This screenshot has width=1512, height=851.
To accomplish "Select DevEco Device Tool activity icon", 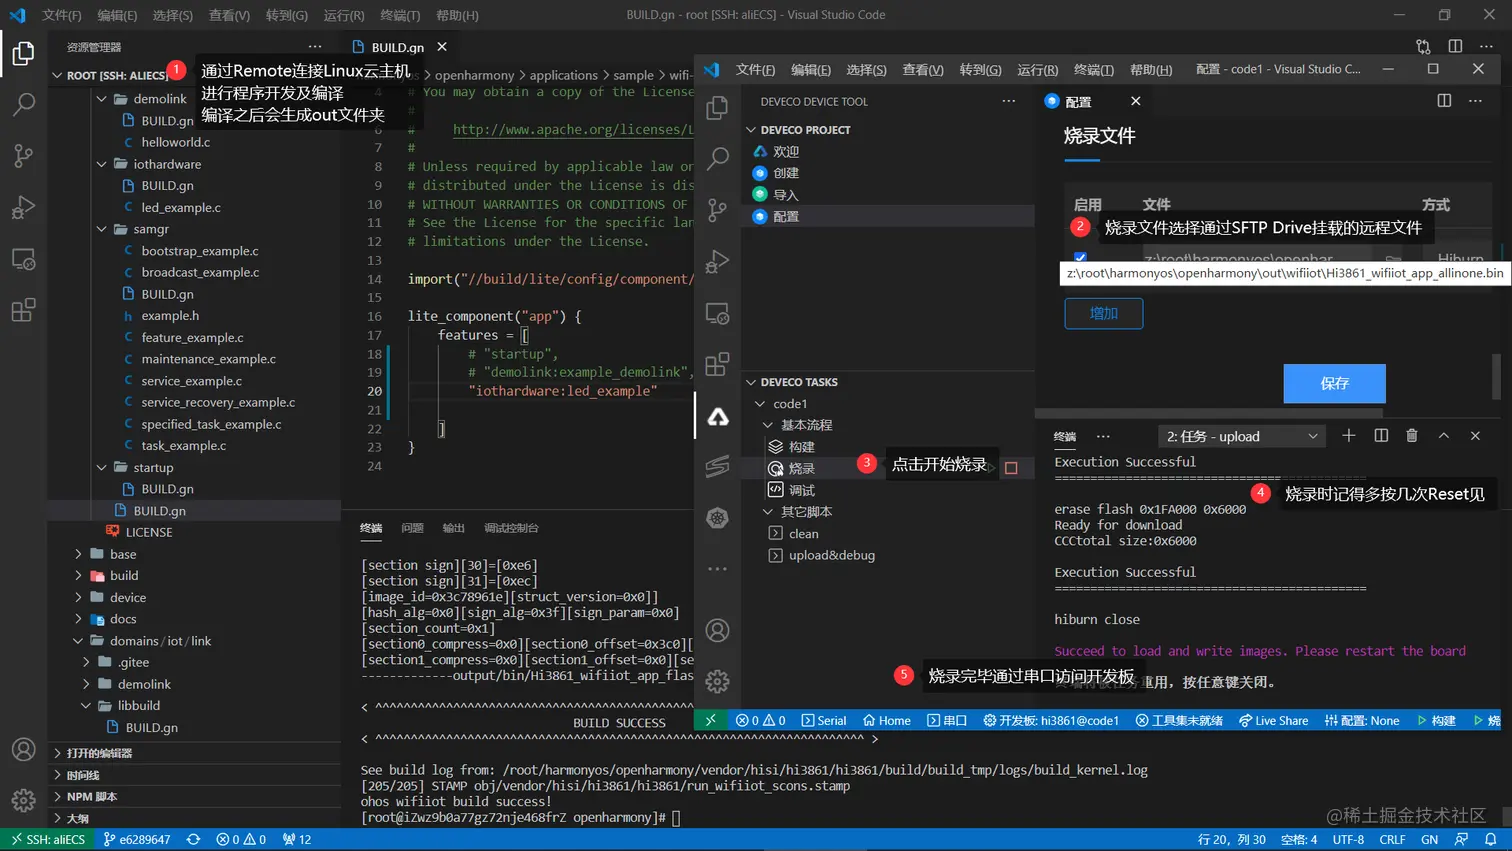I will coord(717,416).
